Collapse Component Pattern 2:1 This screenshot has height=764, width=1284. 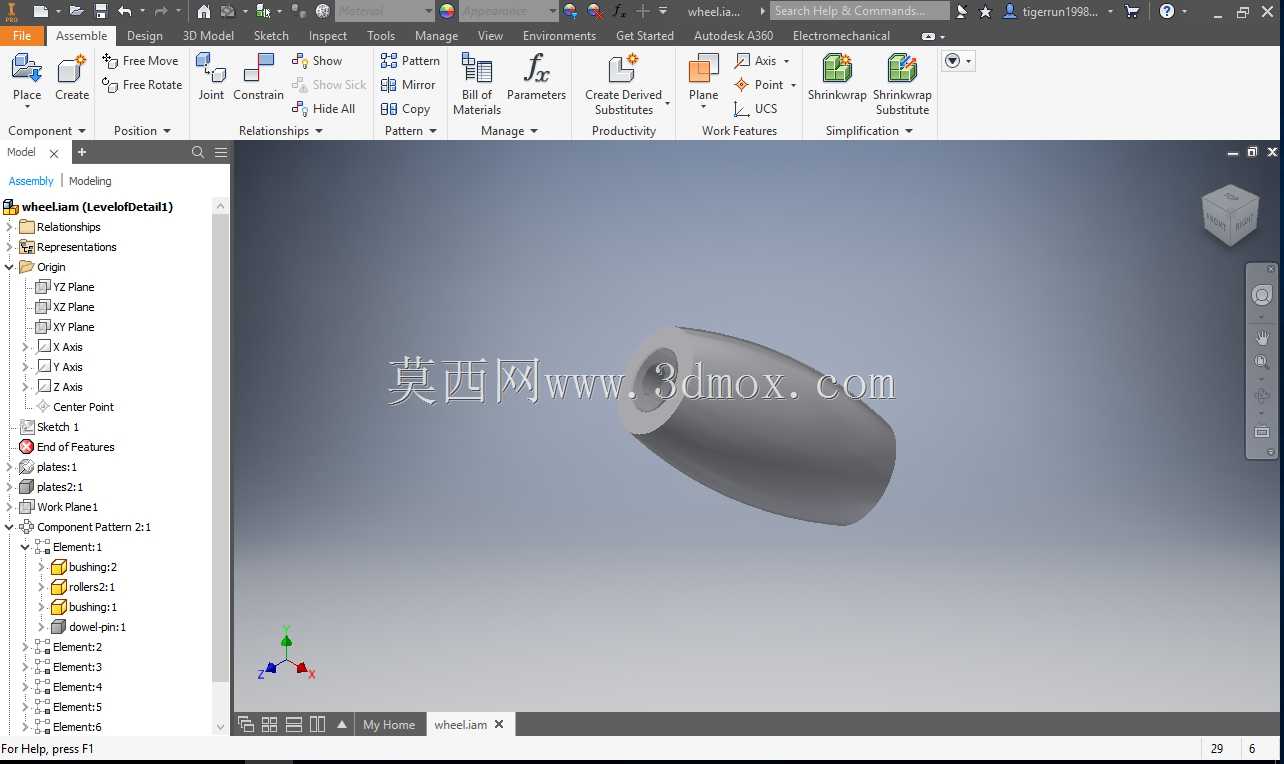tap(10, 527)
